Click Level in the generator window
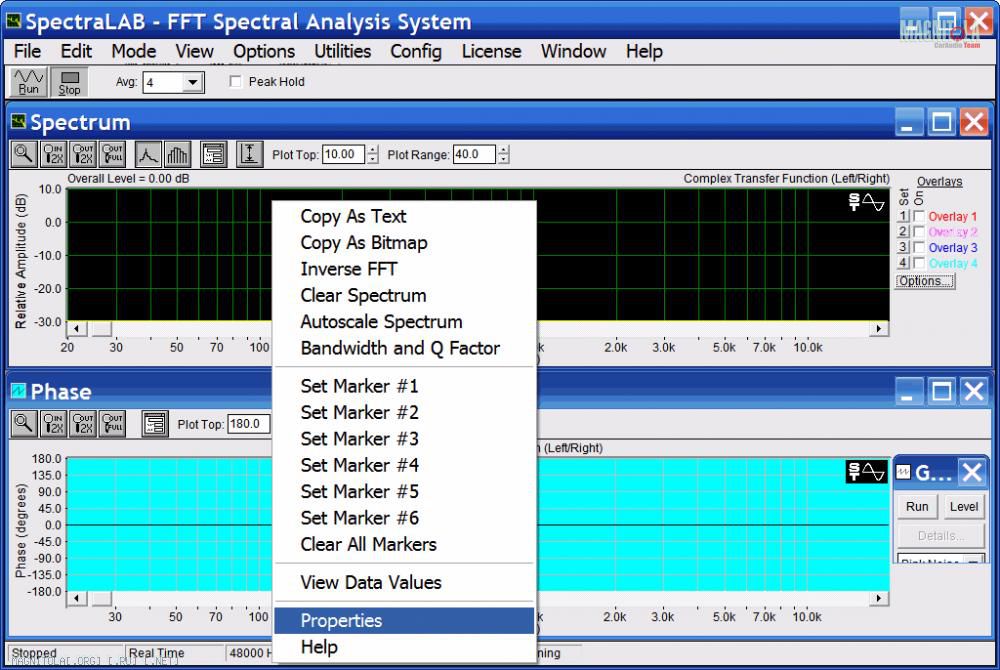 point(964,507)
